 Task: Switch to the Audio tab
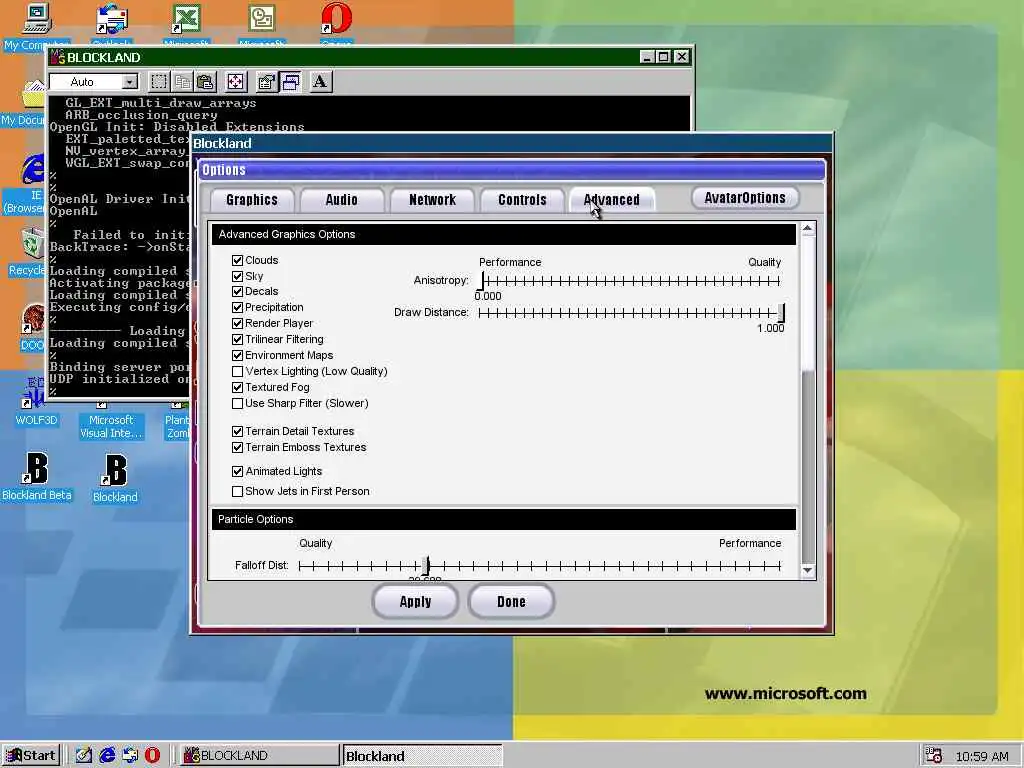342,200
